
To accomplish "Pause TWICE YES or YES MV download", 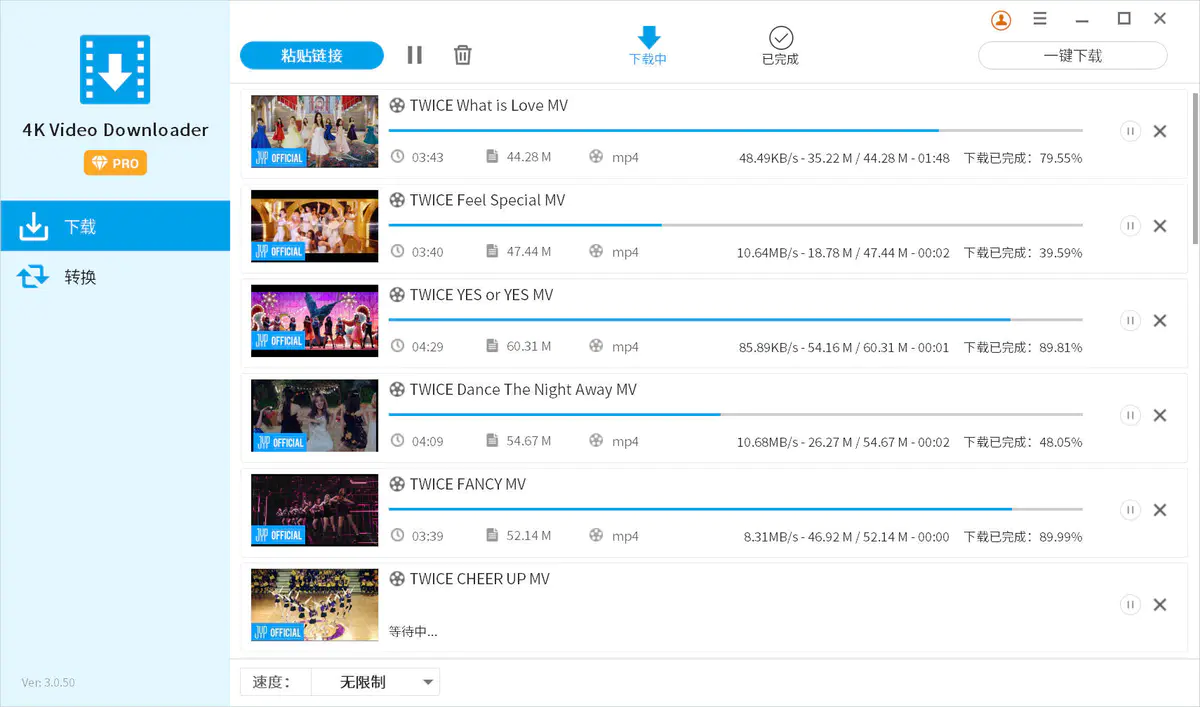I will 1130,320.
